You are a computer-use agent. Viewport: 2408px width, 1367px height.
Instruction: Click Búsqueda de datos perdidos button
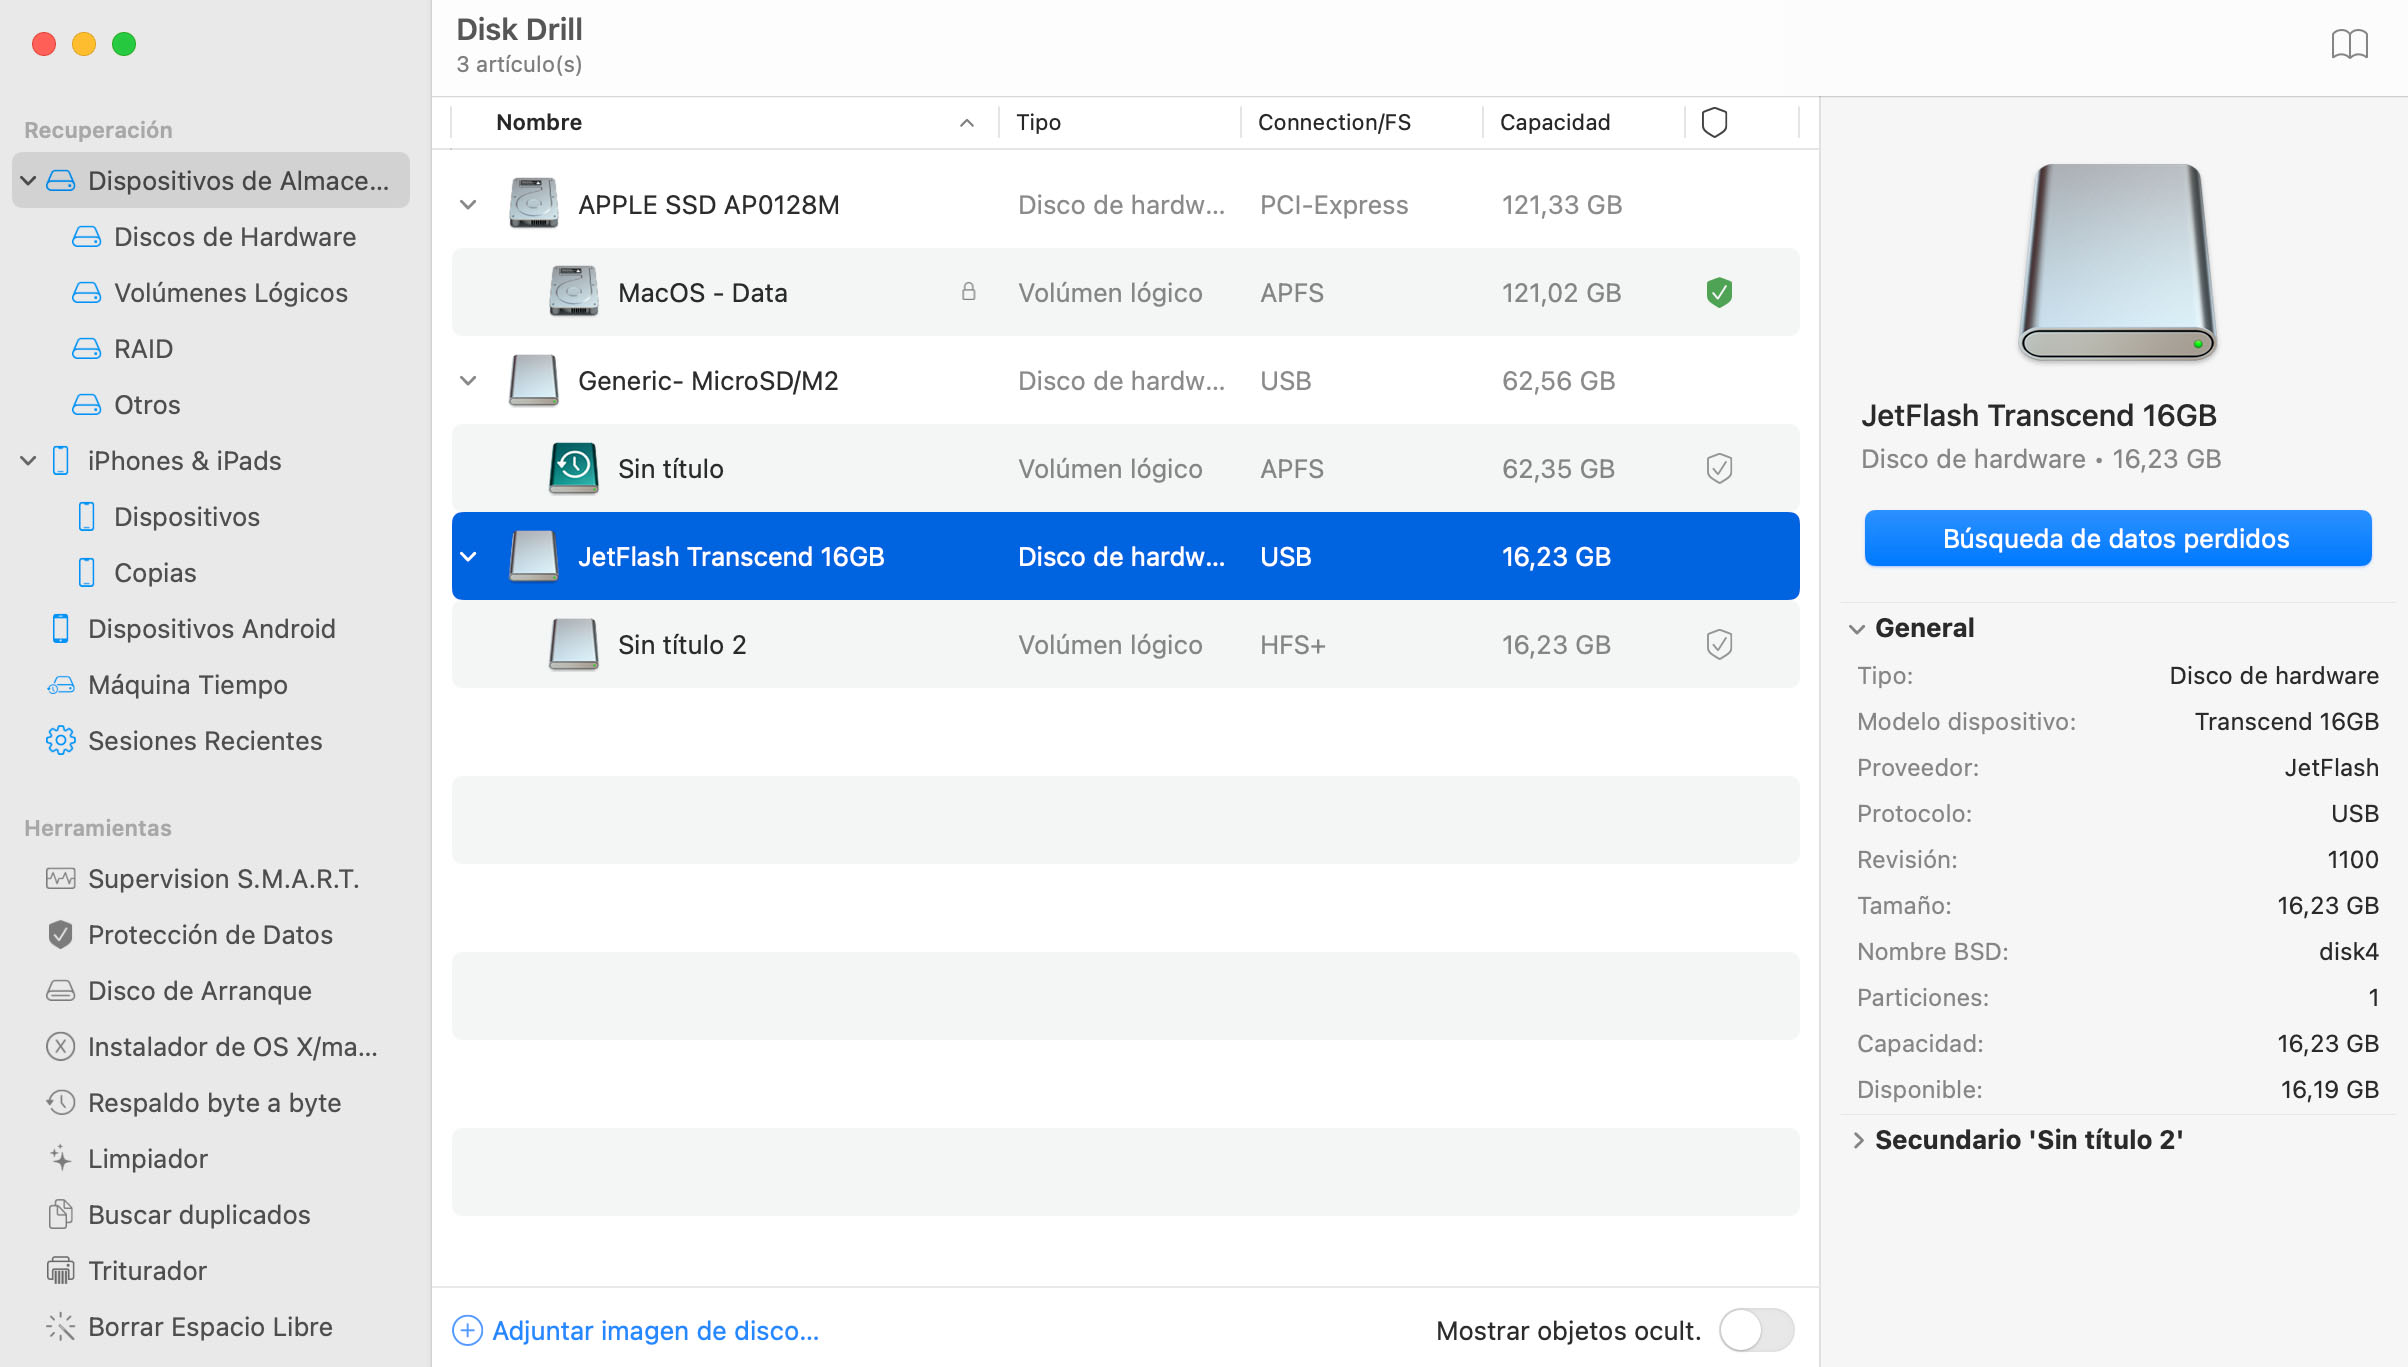[2117, 538]
